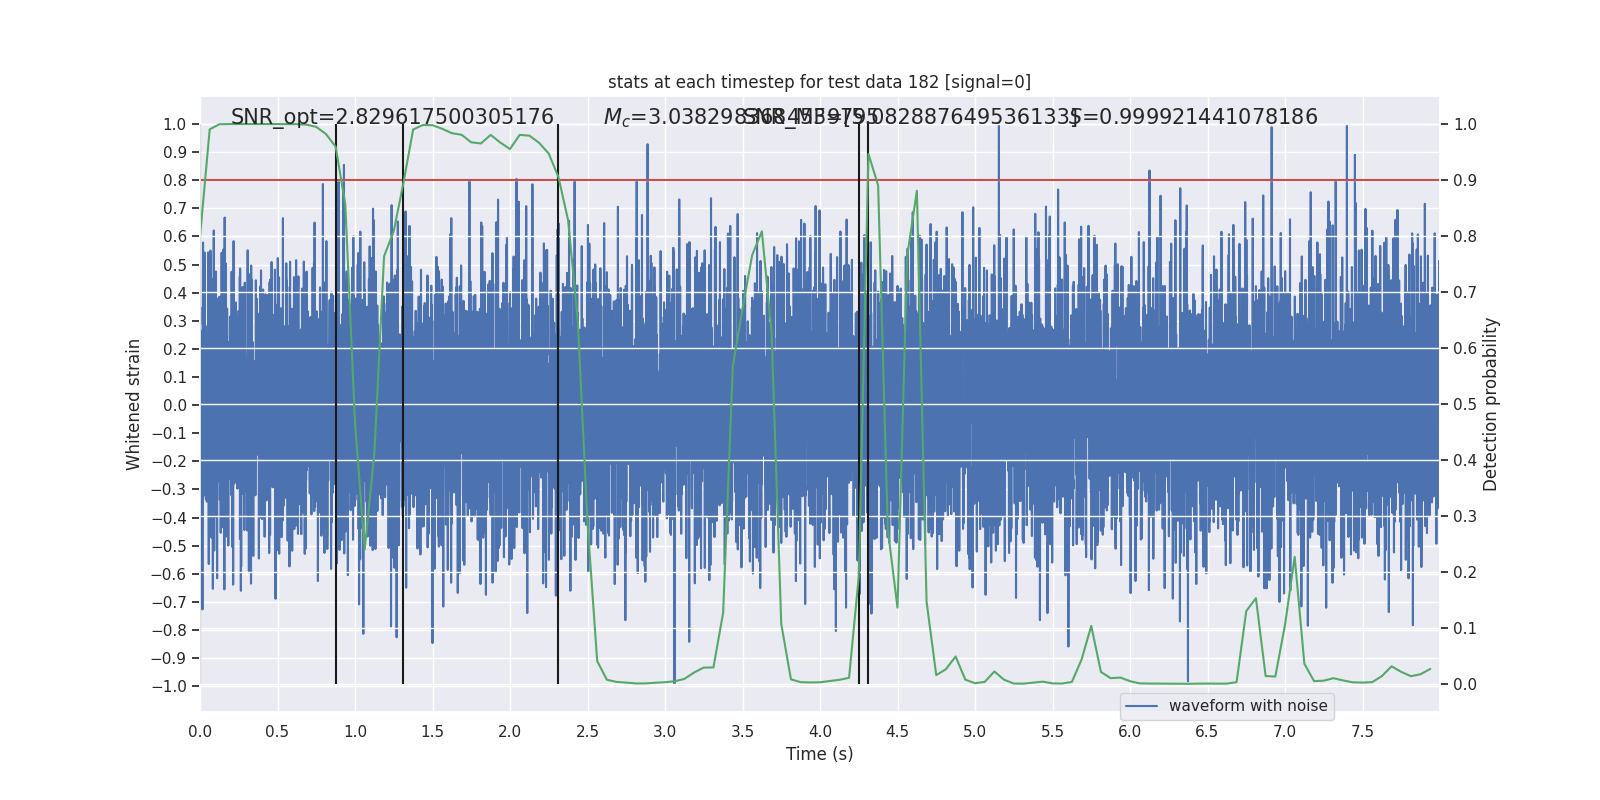1600x800 pixels.
Task: Click the x-axis tick label 6.0
Action: (x=1129, y=732)
